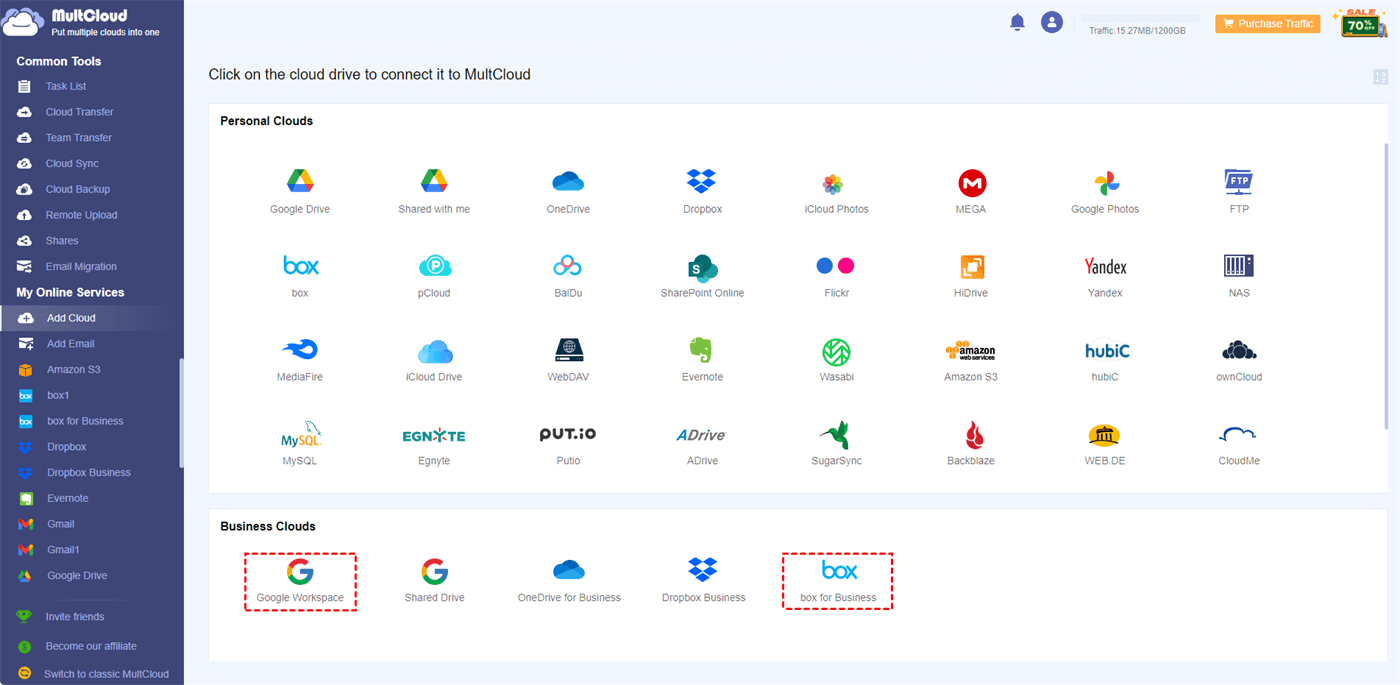Open the Shares section

click(x=61, y=241)
